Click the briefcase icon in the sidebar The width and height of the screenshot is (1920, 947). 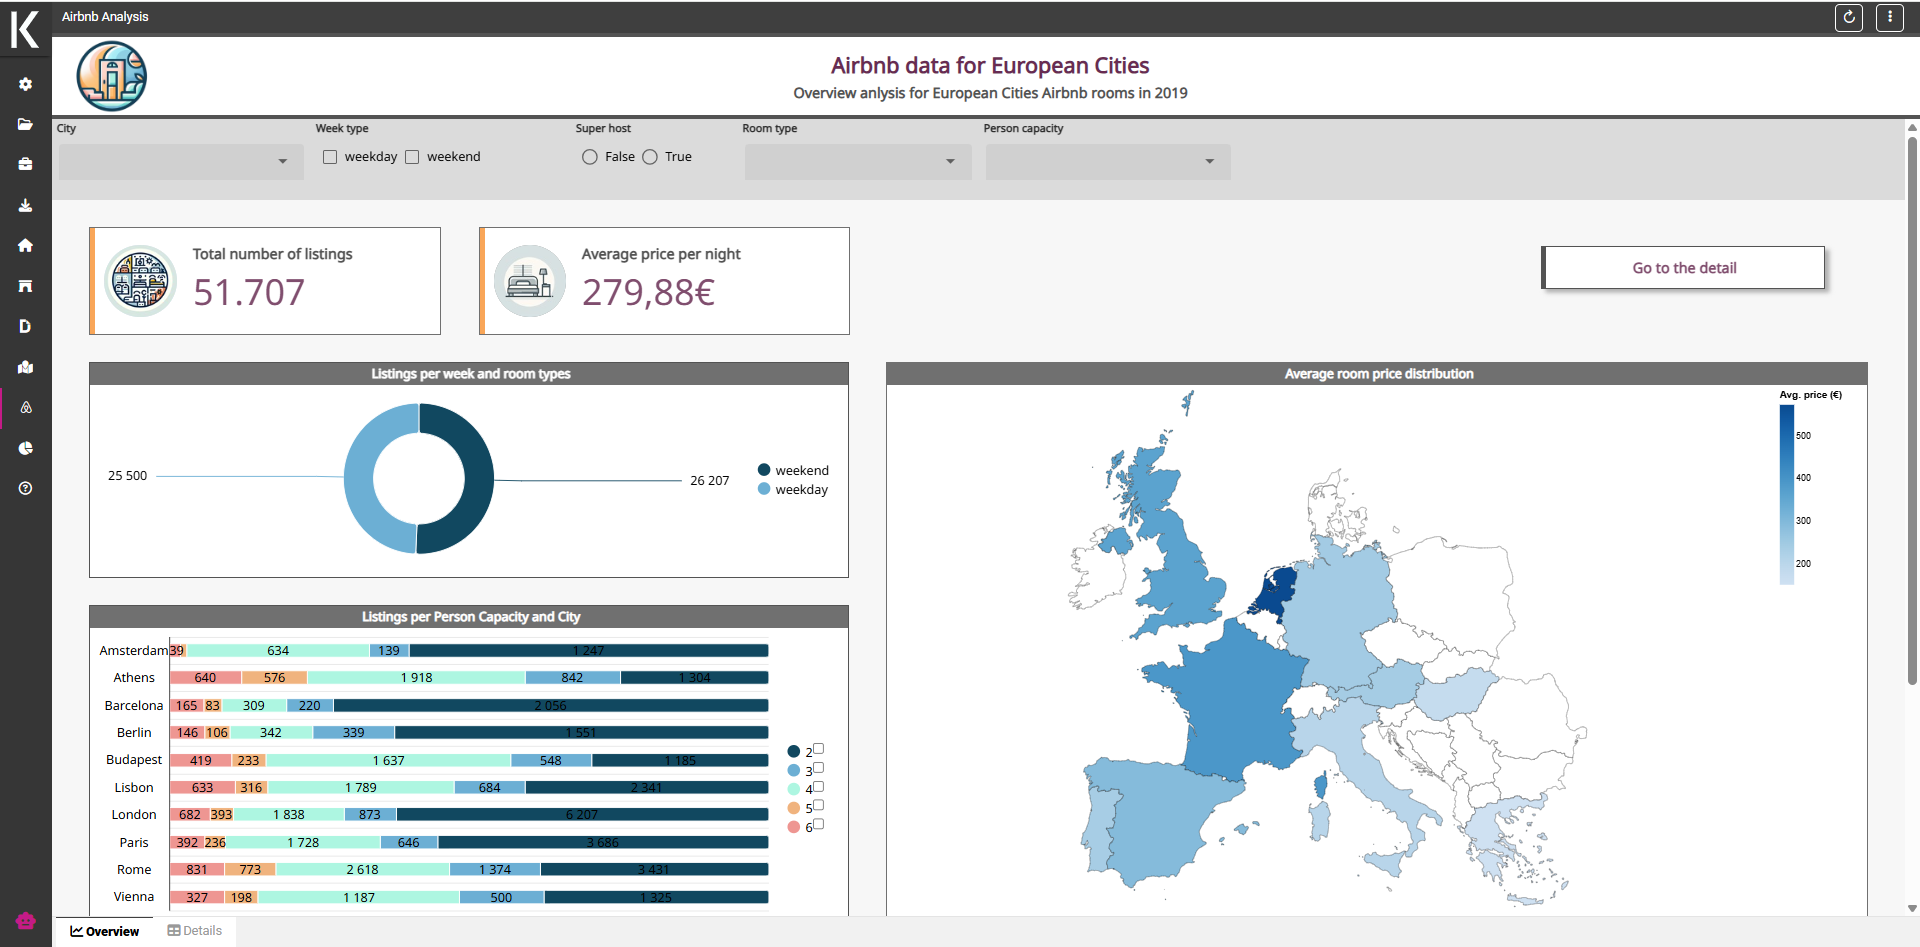25,164
